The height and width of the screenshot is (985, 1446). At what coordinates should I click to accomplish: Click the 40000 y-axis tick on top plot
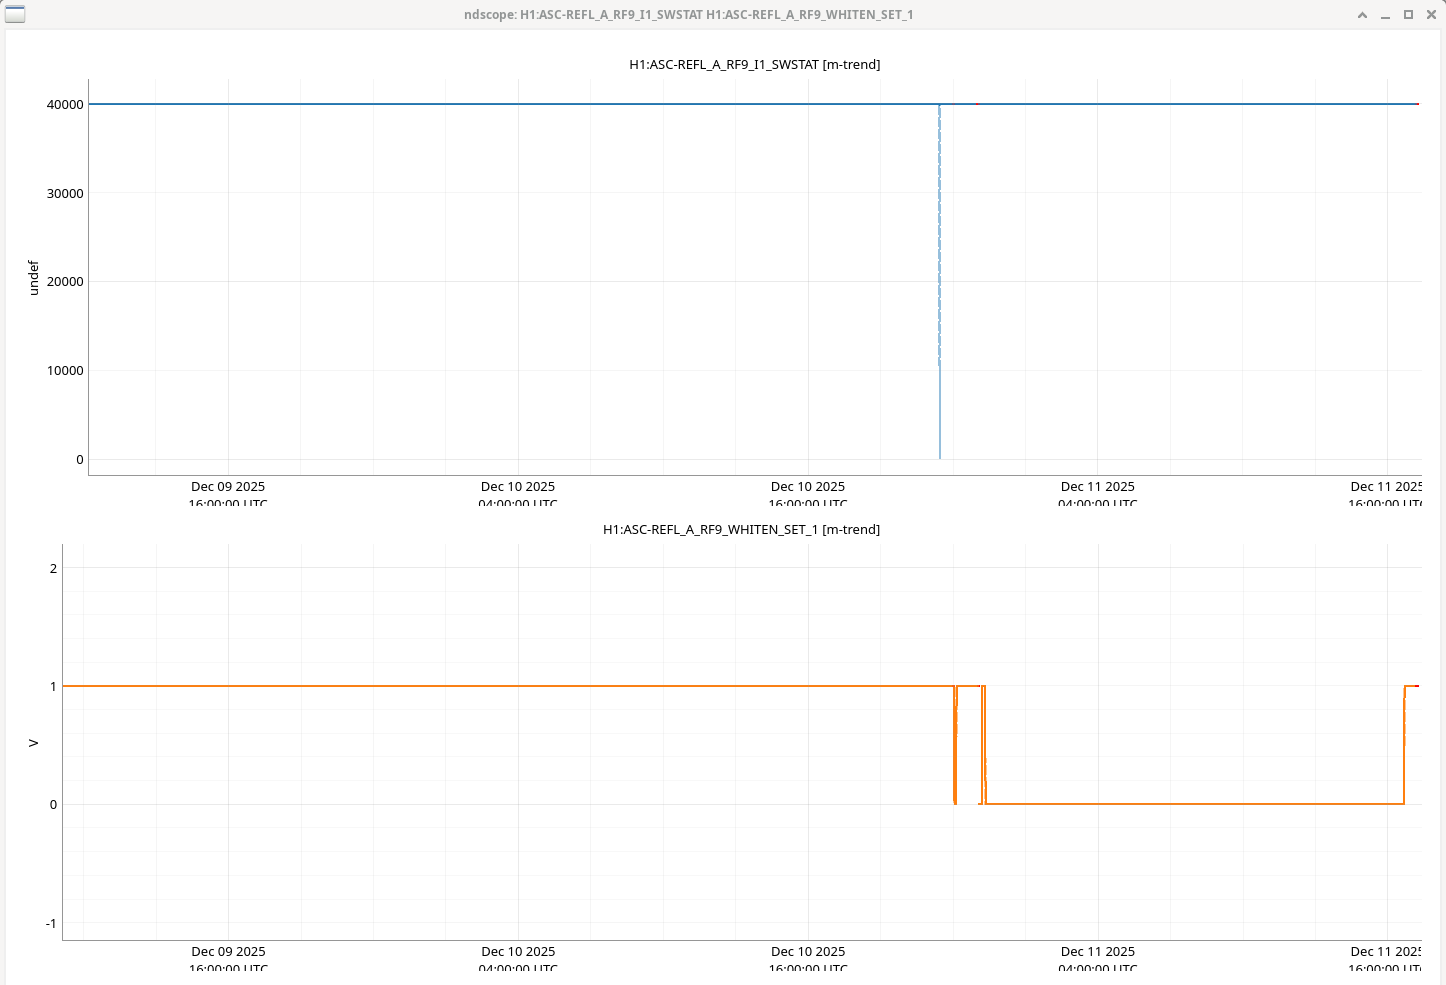[65, 105]
